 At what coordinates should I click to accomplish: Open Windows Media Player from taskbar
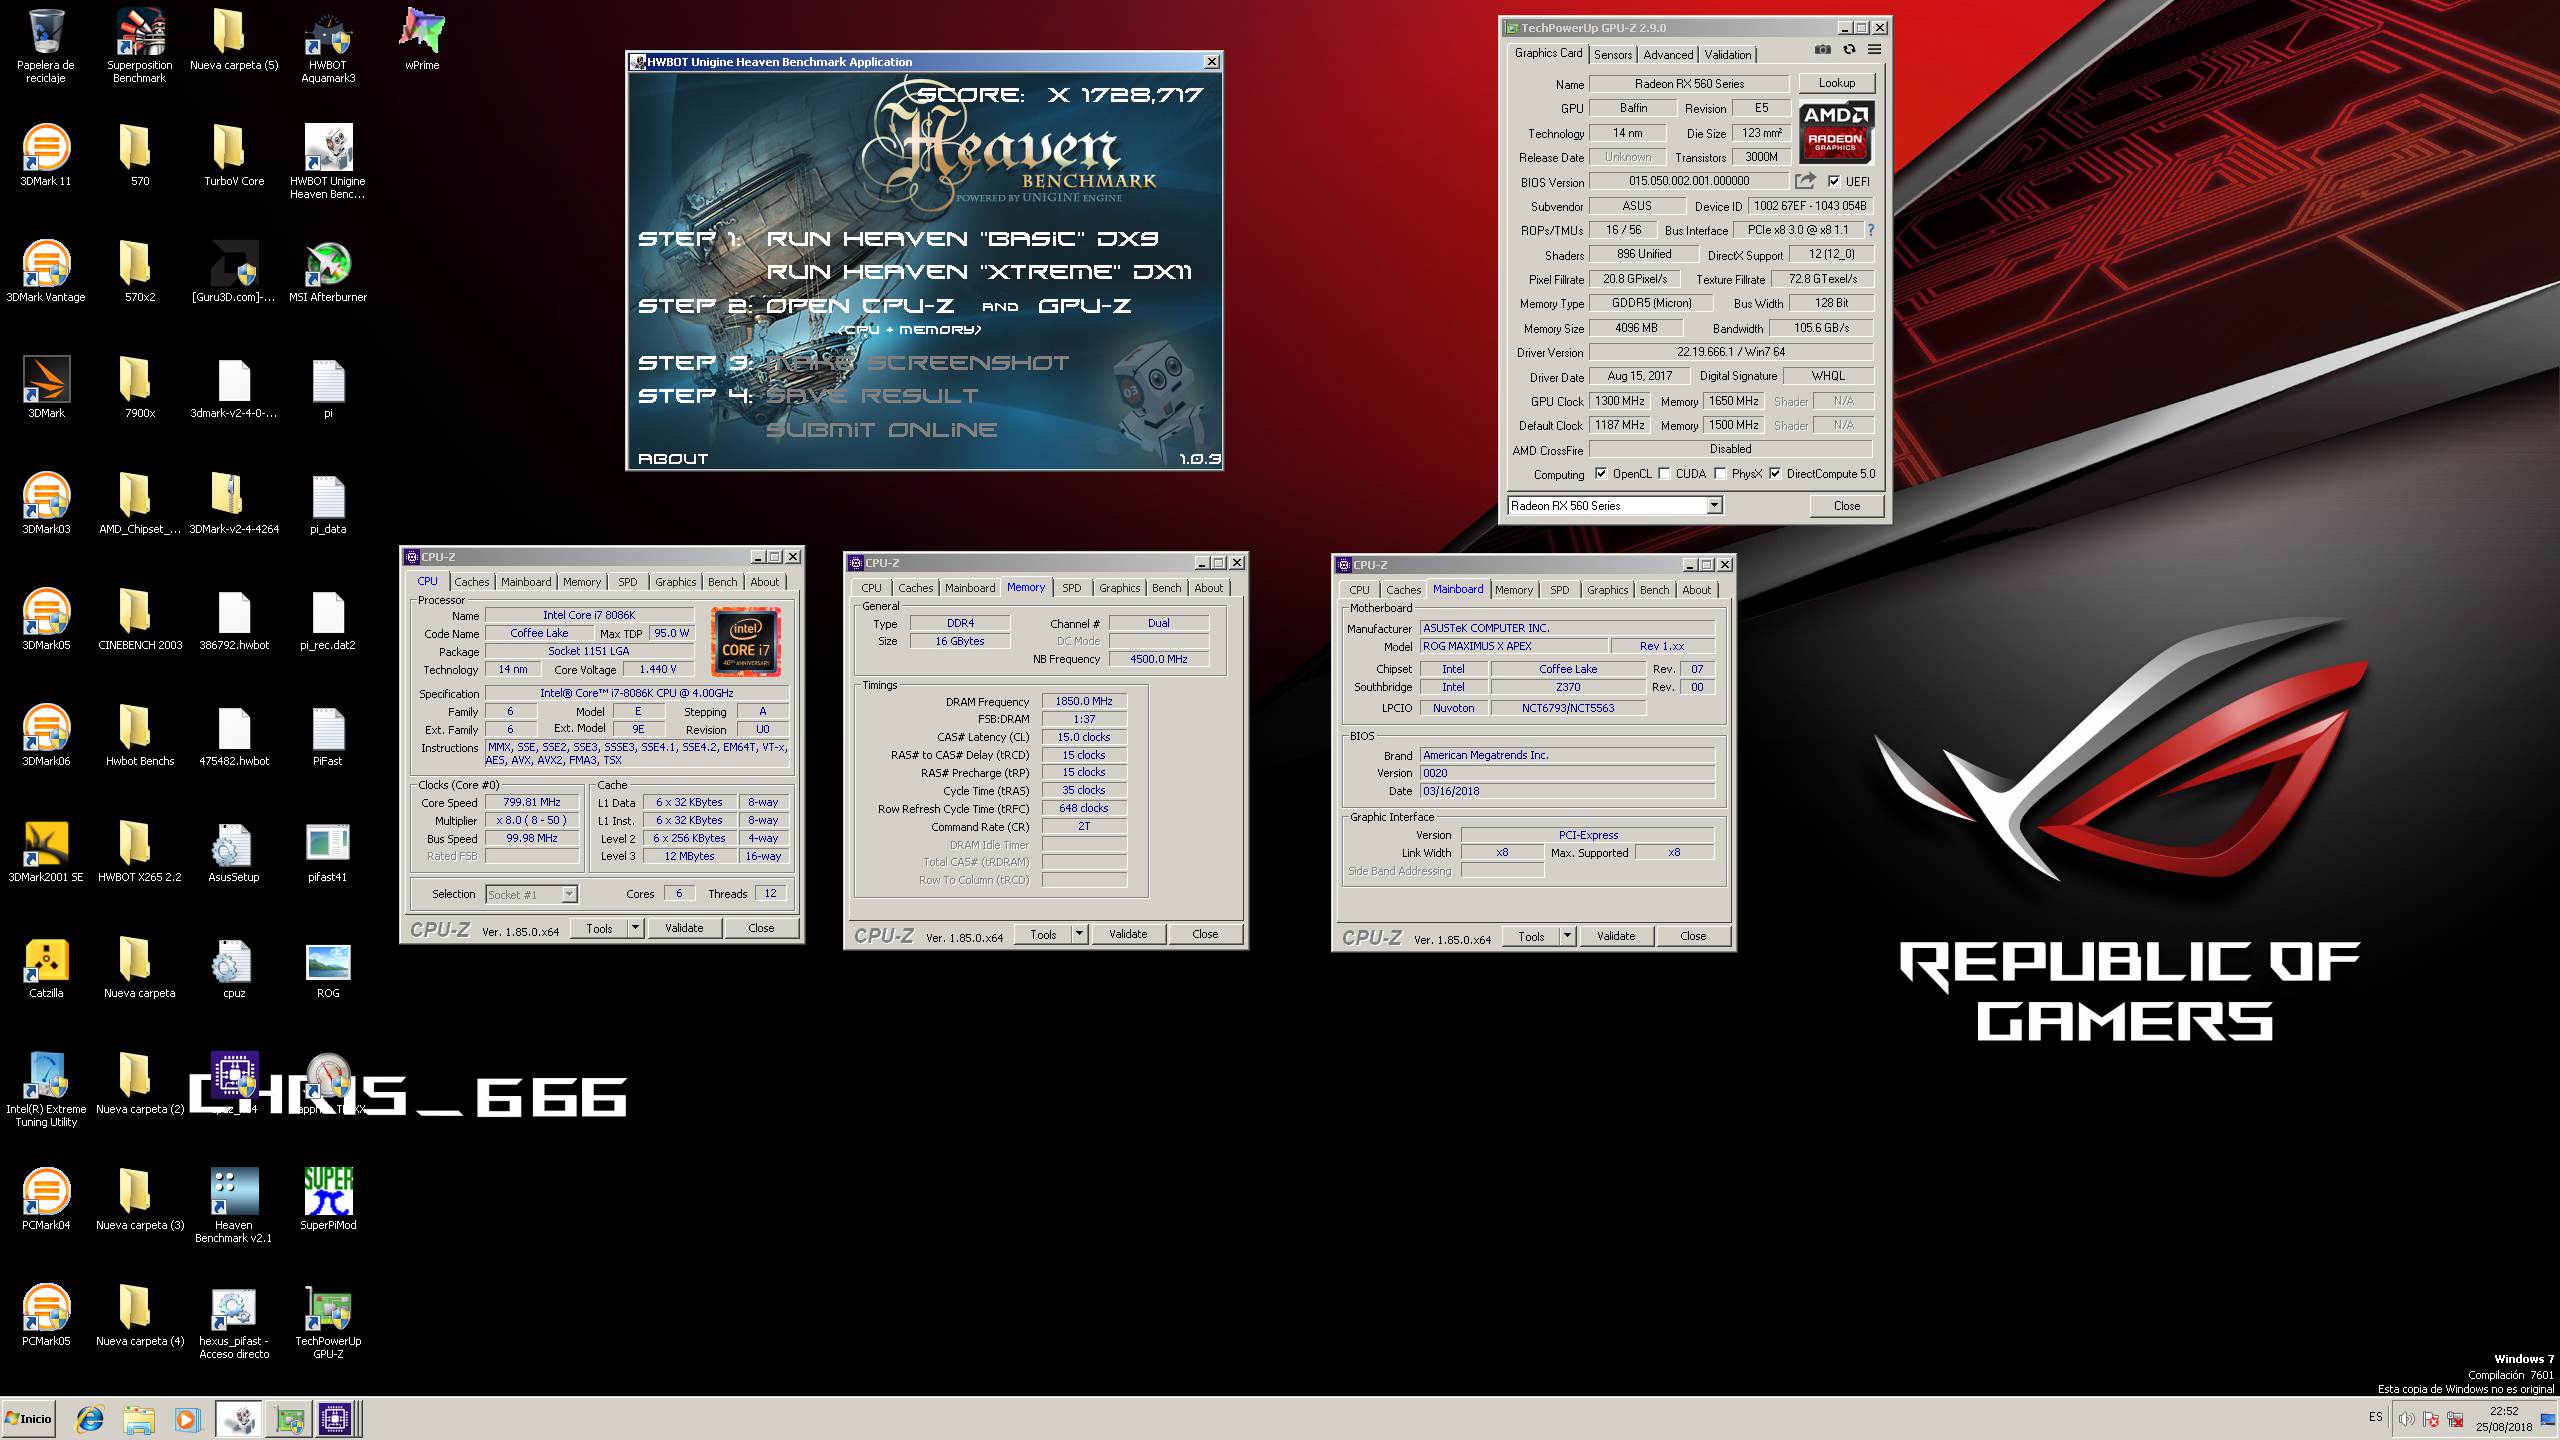187,1419
